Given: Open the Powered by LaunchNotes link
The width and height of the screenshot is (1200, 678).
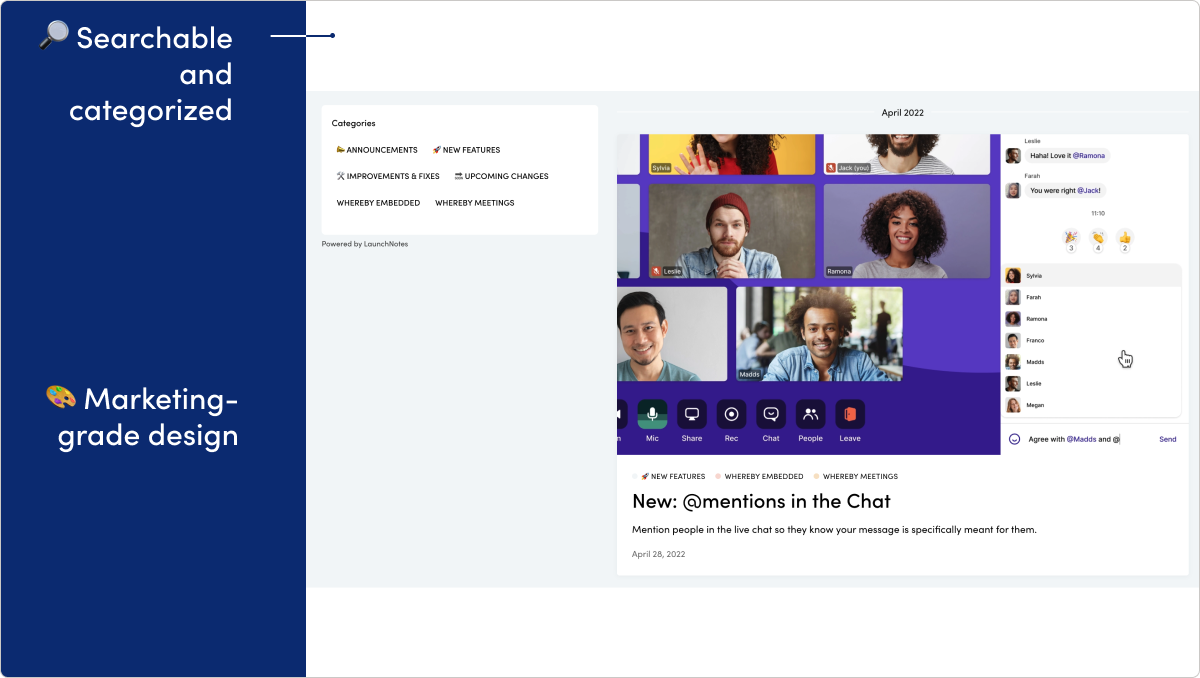Looking at the screenshot, I should [364, 243].
